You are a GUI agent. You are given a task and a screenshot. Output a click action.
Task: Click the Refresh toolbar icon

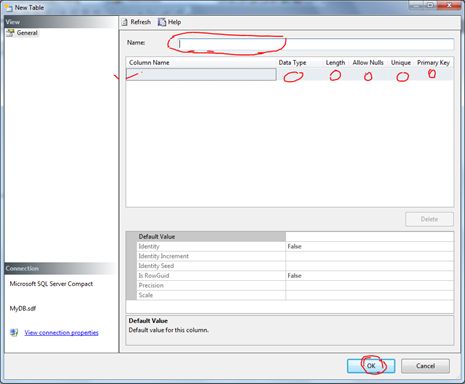(125, 22)
